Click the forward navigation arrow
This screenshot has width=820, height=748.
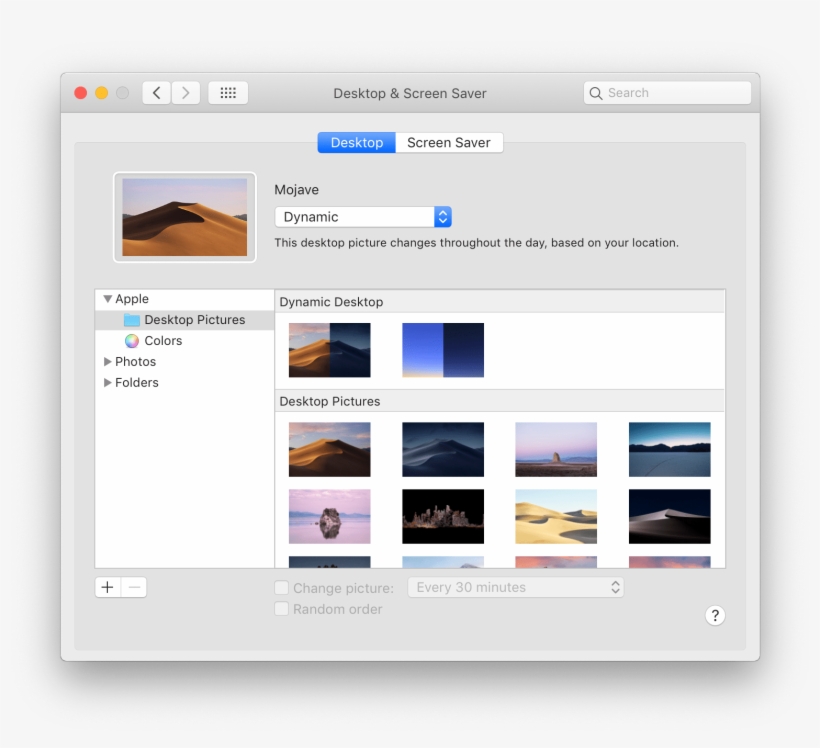[186, 92]
